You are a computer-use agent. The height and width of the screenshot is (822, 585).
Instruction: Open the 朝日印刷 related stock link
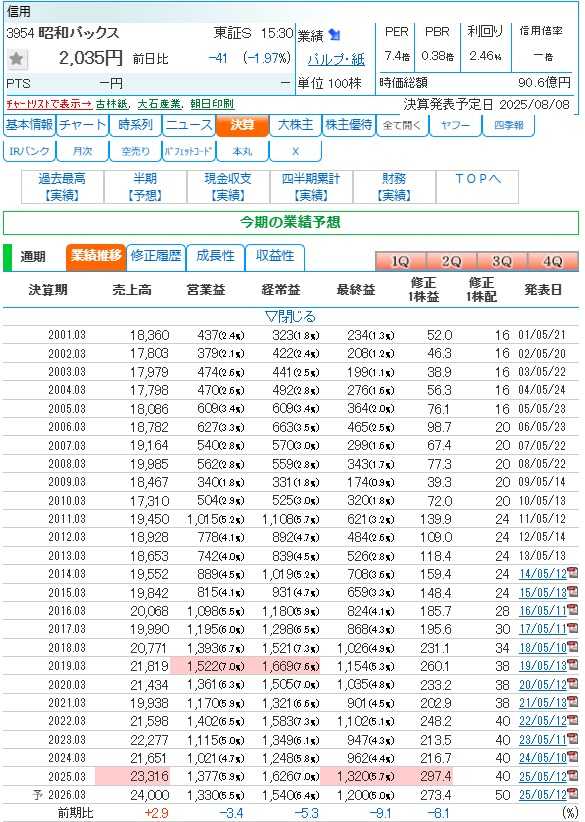(x=212, y=104)
